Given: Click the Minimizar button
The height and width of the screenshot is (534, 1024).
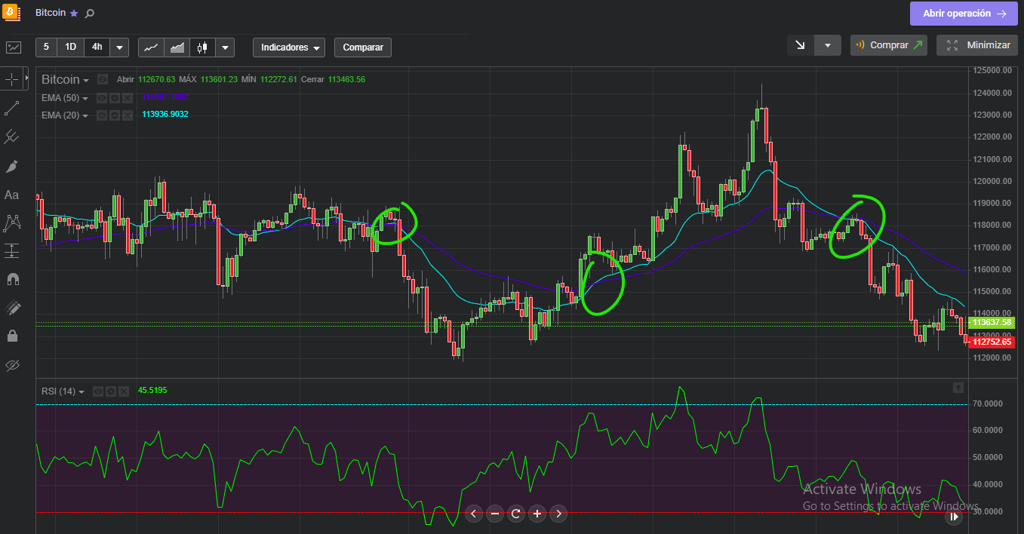Looking at the screenshot, I should (976, 45).
